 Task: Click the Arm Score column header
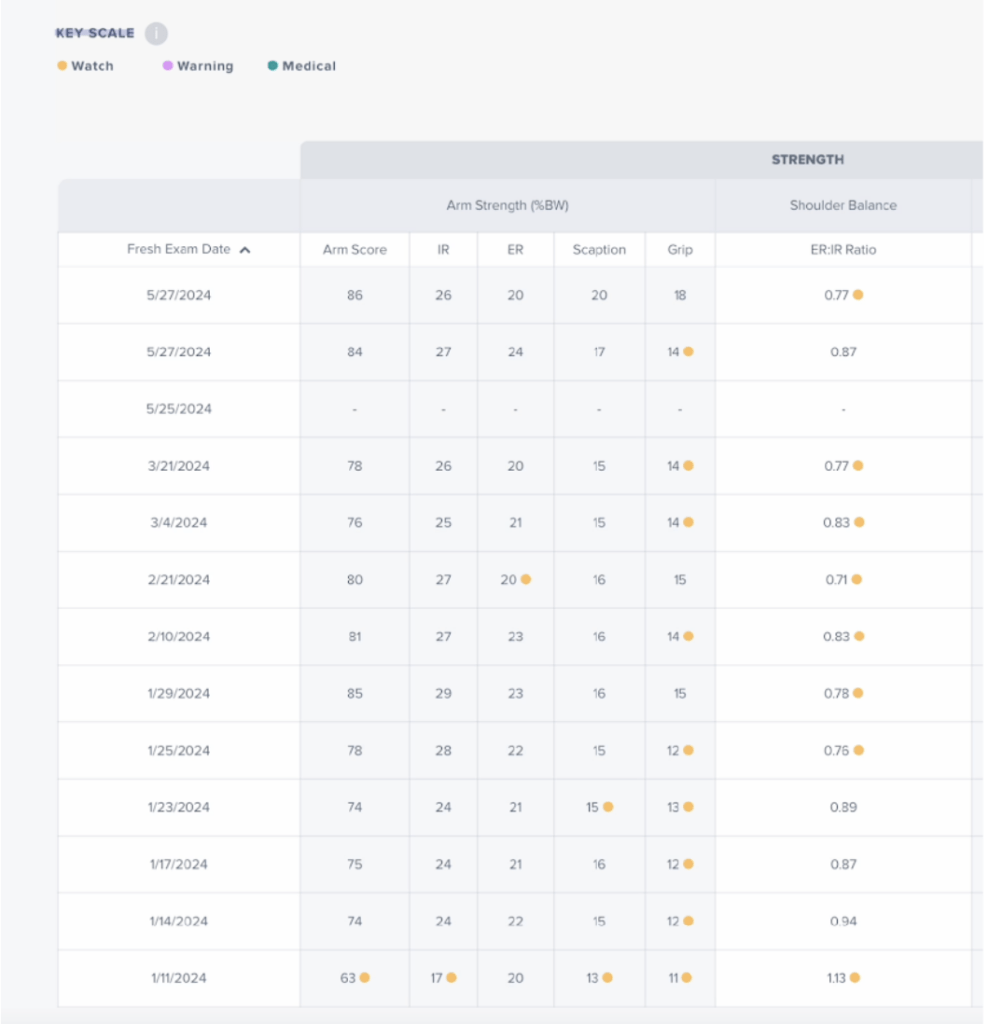[354, 250]
